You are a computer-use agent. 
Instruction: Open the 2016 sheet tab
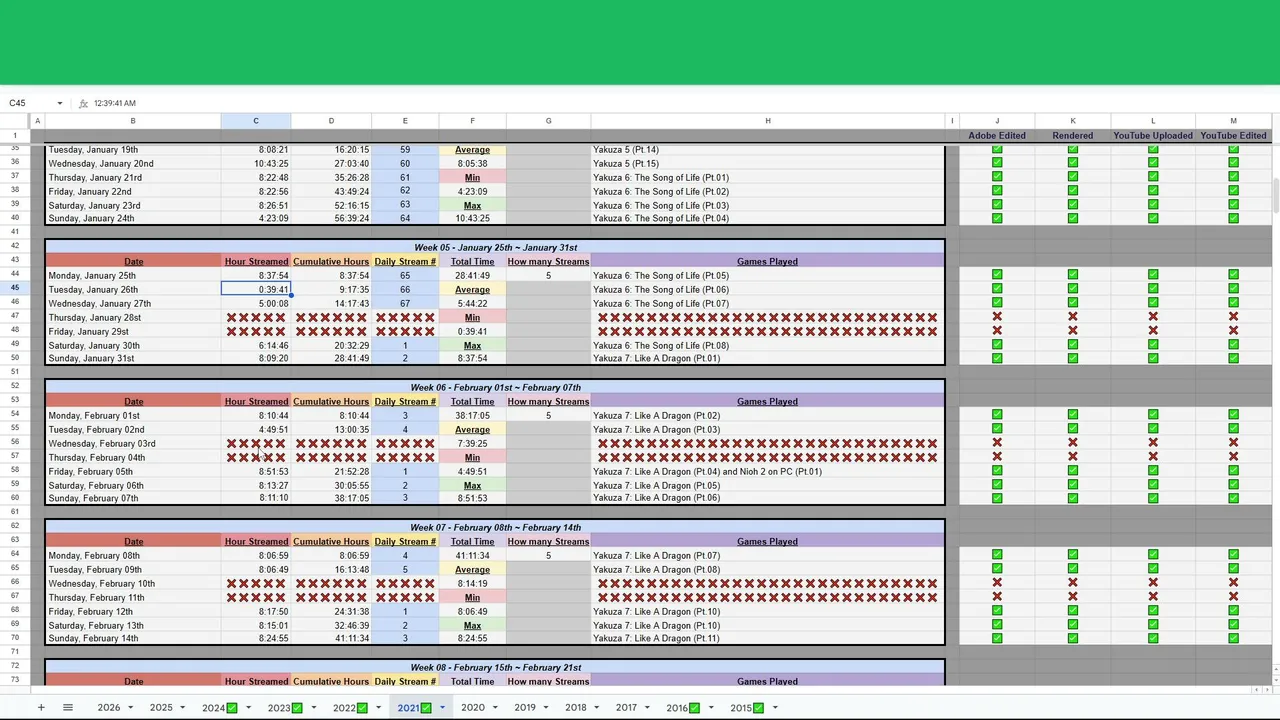pyautogui.click(x=683, y=708)
